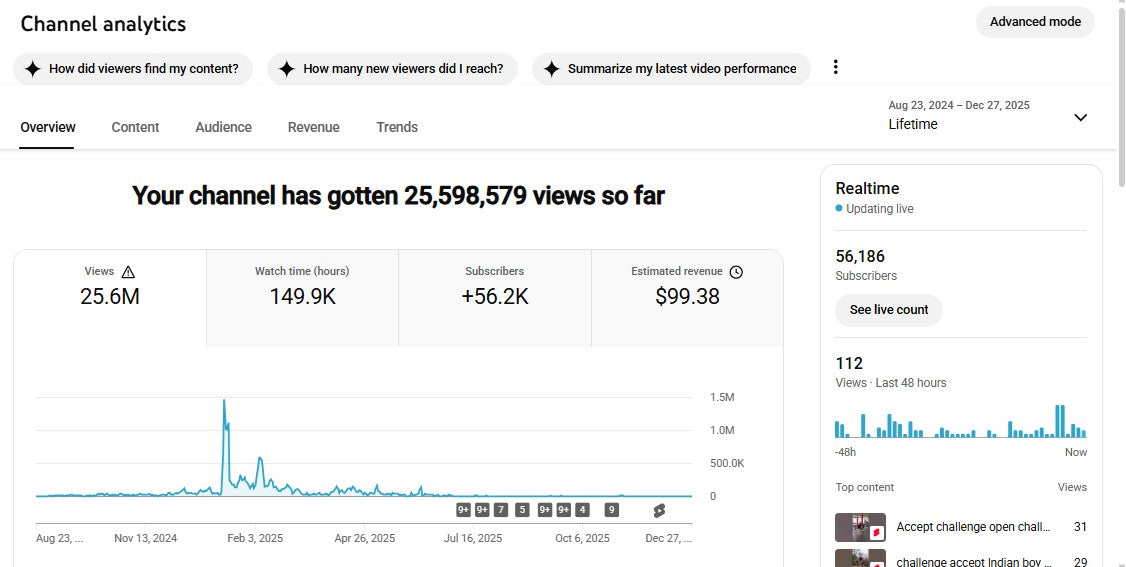Viewport: 1126px width, 567px height.
Task: Click the chart marker badge labeled 5
Action: tap(522, 510)
